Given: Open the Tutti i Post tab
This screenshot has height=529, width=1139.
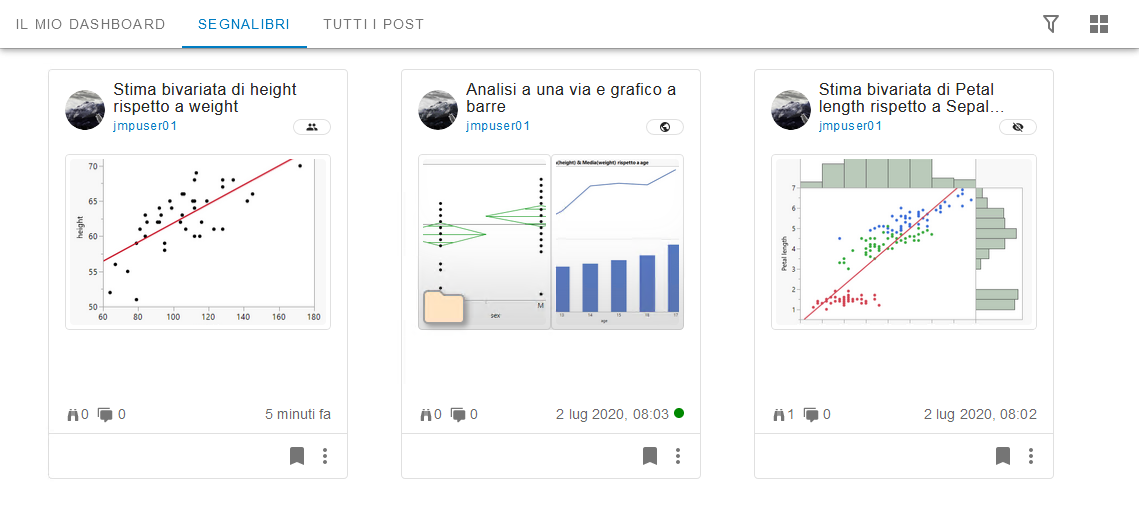Looking at the screenshot, I should coord(373,24).
